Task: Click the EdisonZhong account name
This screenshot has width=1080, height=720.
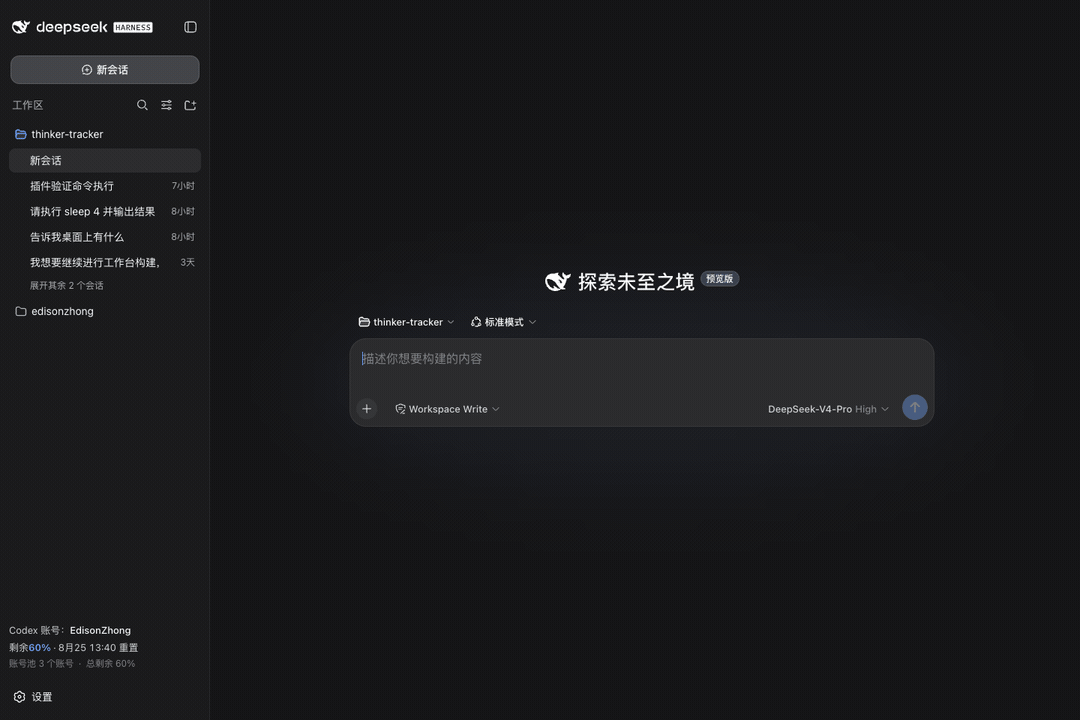Action: click(x=100, y=630)
